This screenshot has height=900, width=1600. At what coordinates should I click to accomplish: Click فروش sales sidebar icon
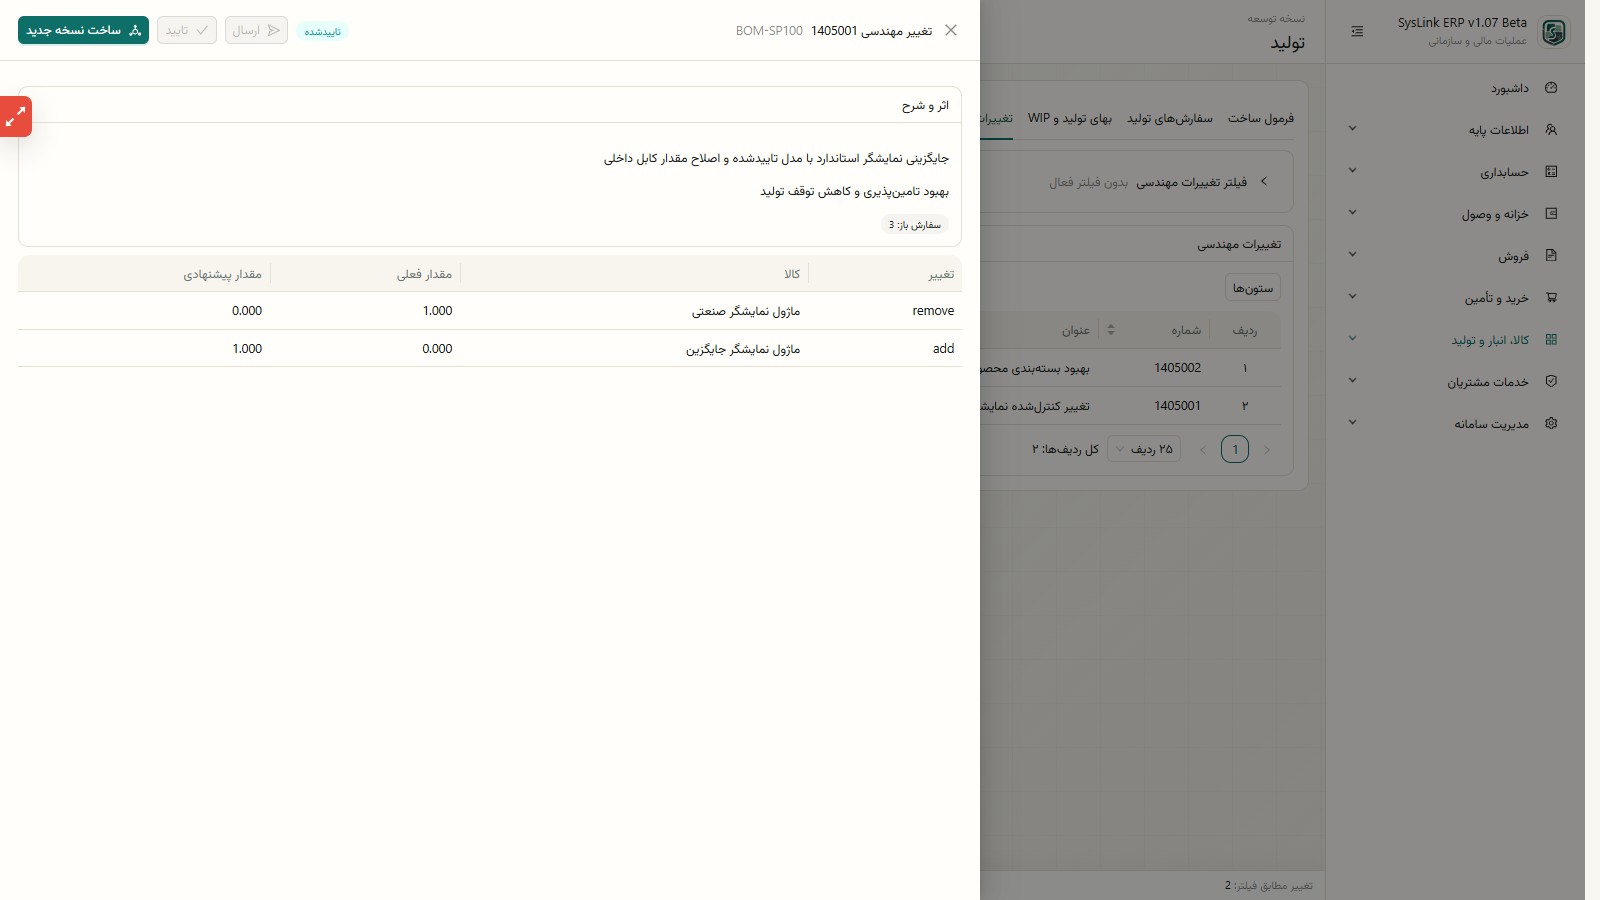(x=1551, y=256)
